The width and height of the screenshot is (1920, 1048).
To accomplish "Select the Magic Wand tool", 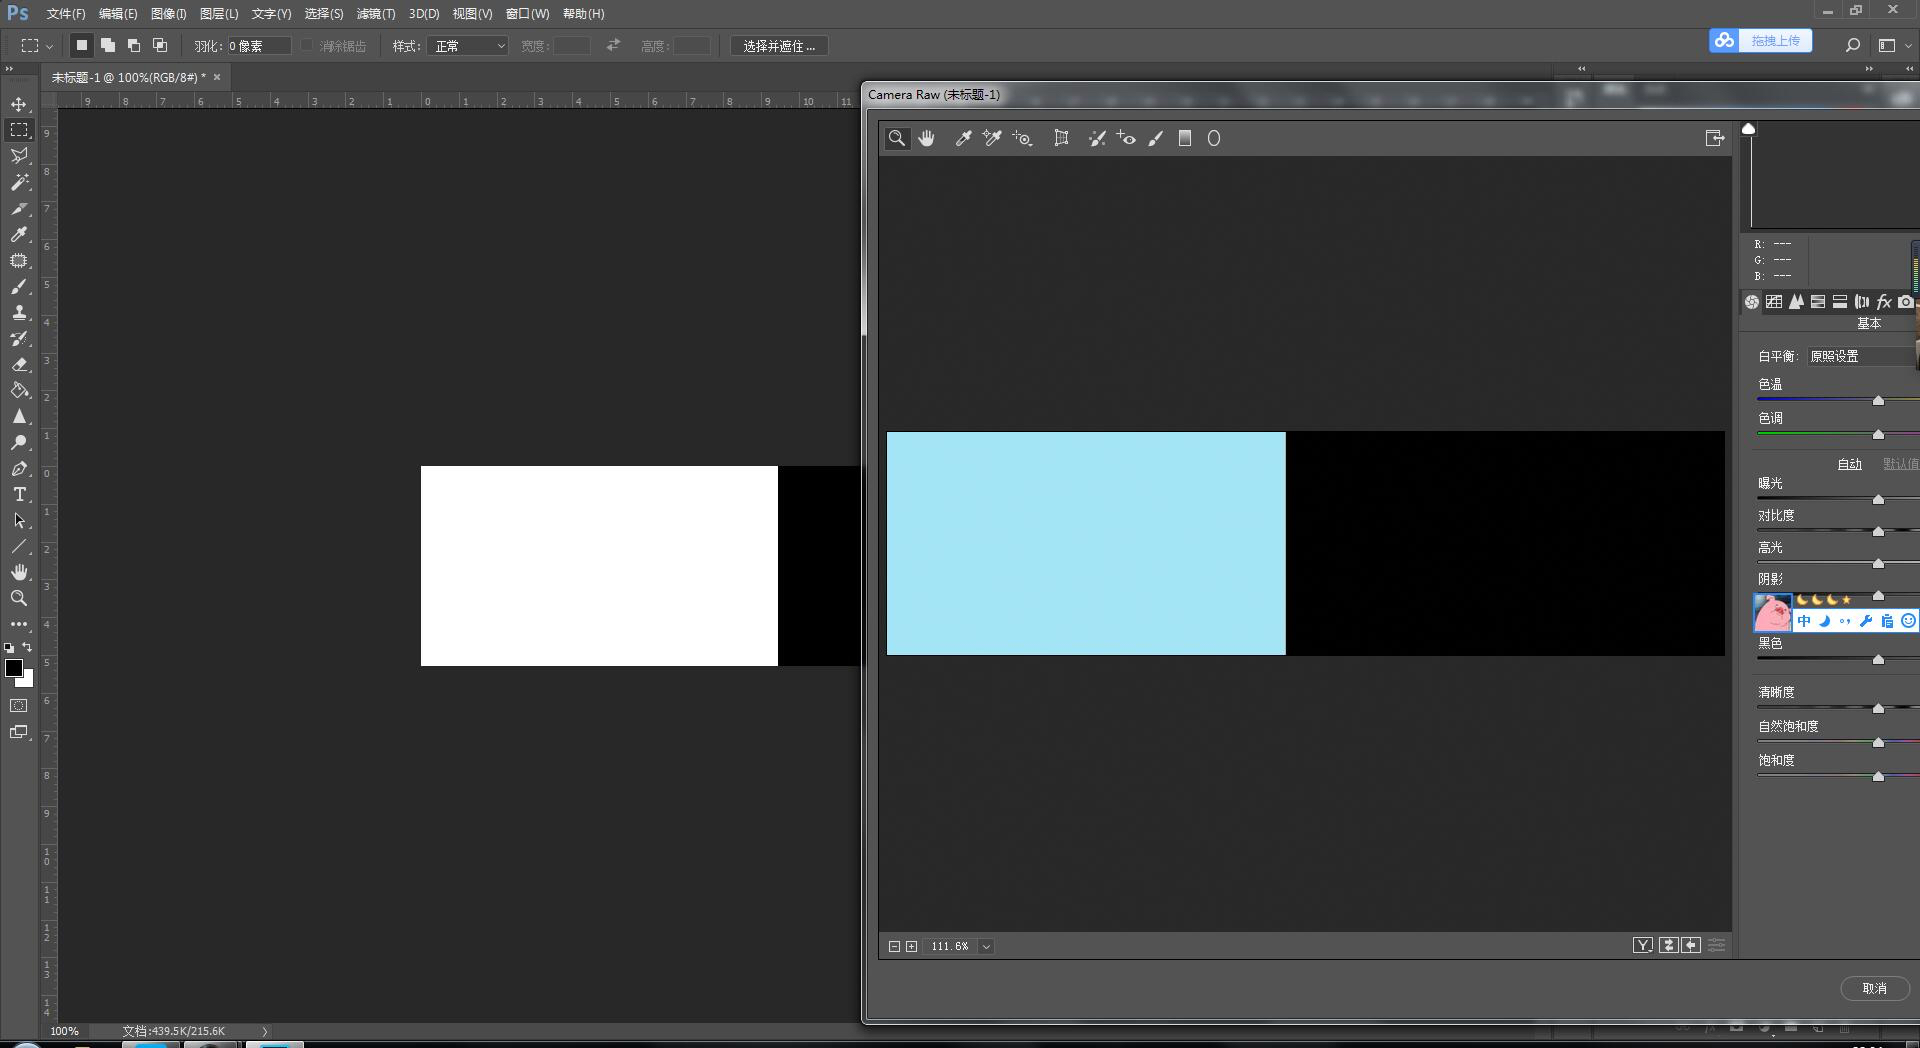I will (x=19, y=182).
